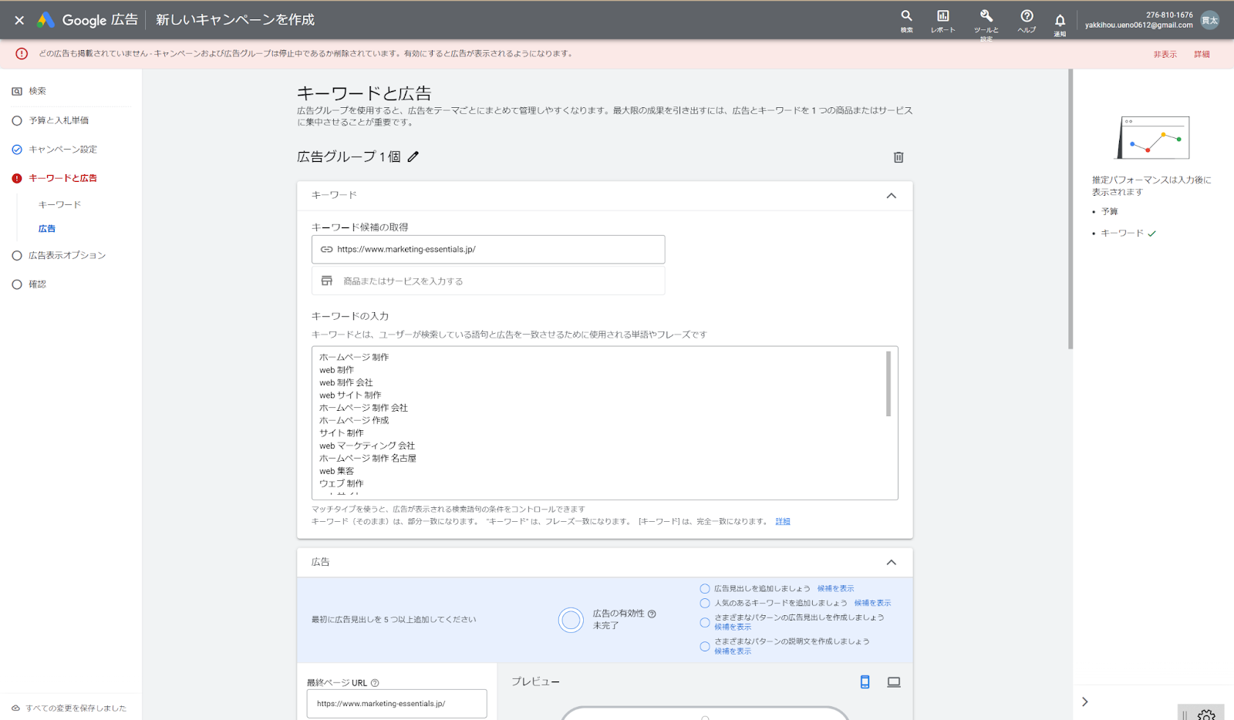Click the 詳細 link in the alert banner
Image resolution: width=1234 pixels, height=720 pixels.
(x=1202, y=54)
